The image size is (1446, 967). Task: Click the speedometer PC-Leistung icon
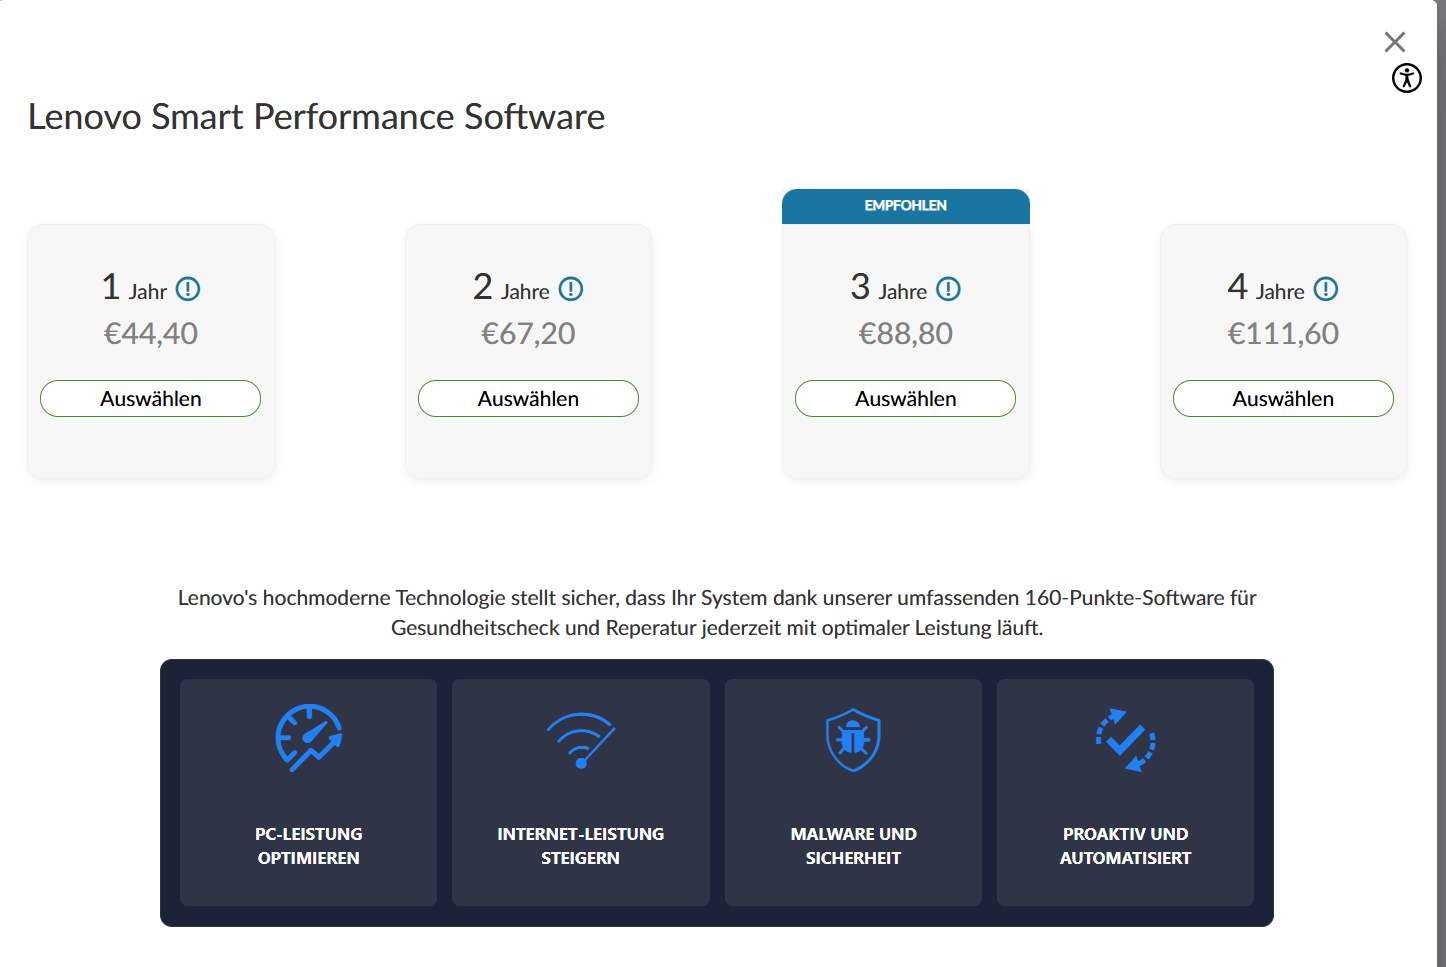click(309, 738)
